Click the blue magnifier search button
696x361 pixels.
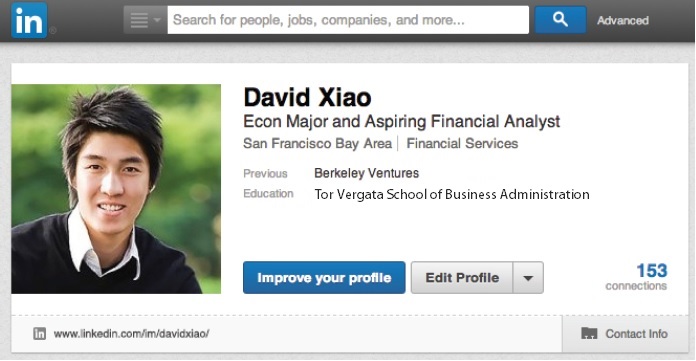[560, 20]
